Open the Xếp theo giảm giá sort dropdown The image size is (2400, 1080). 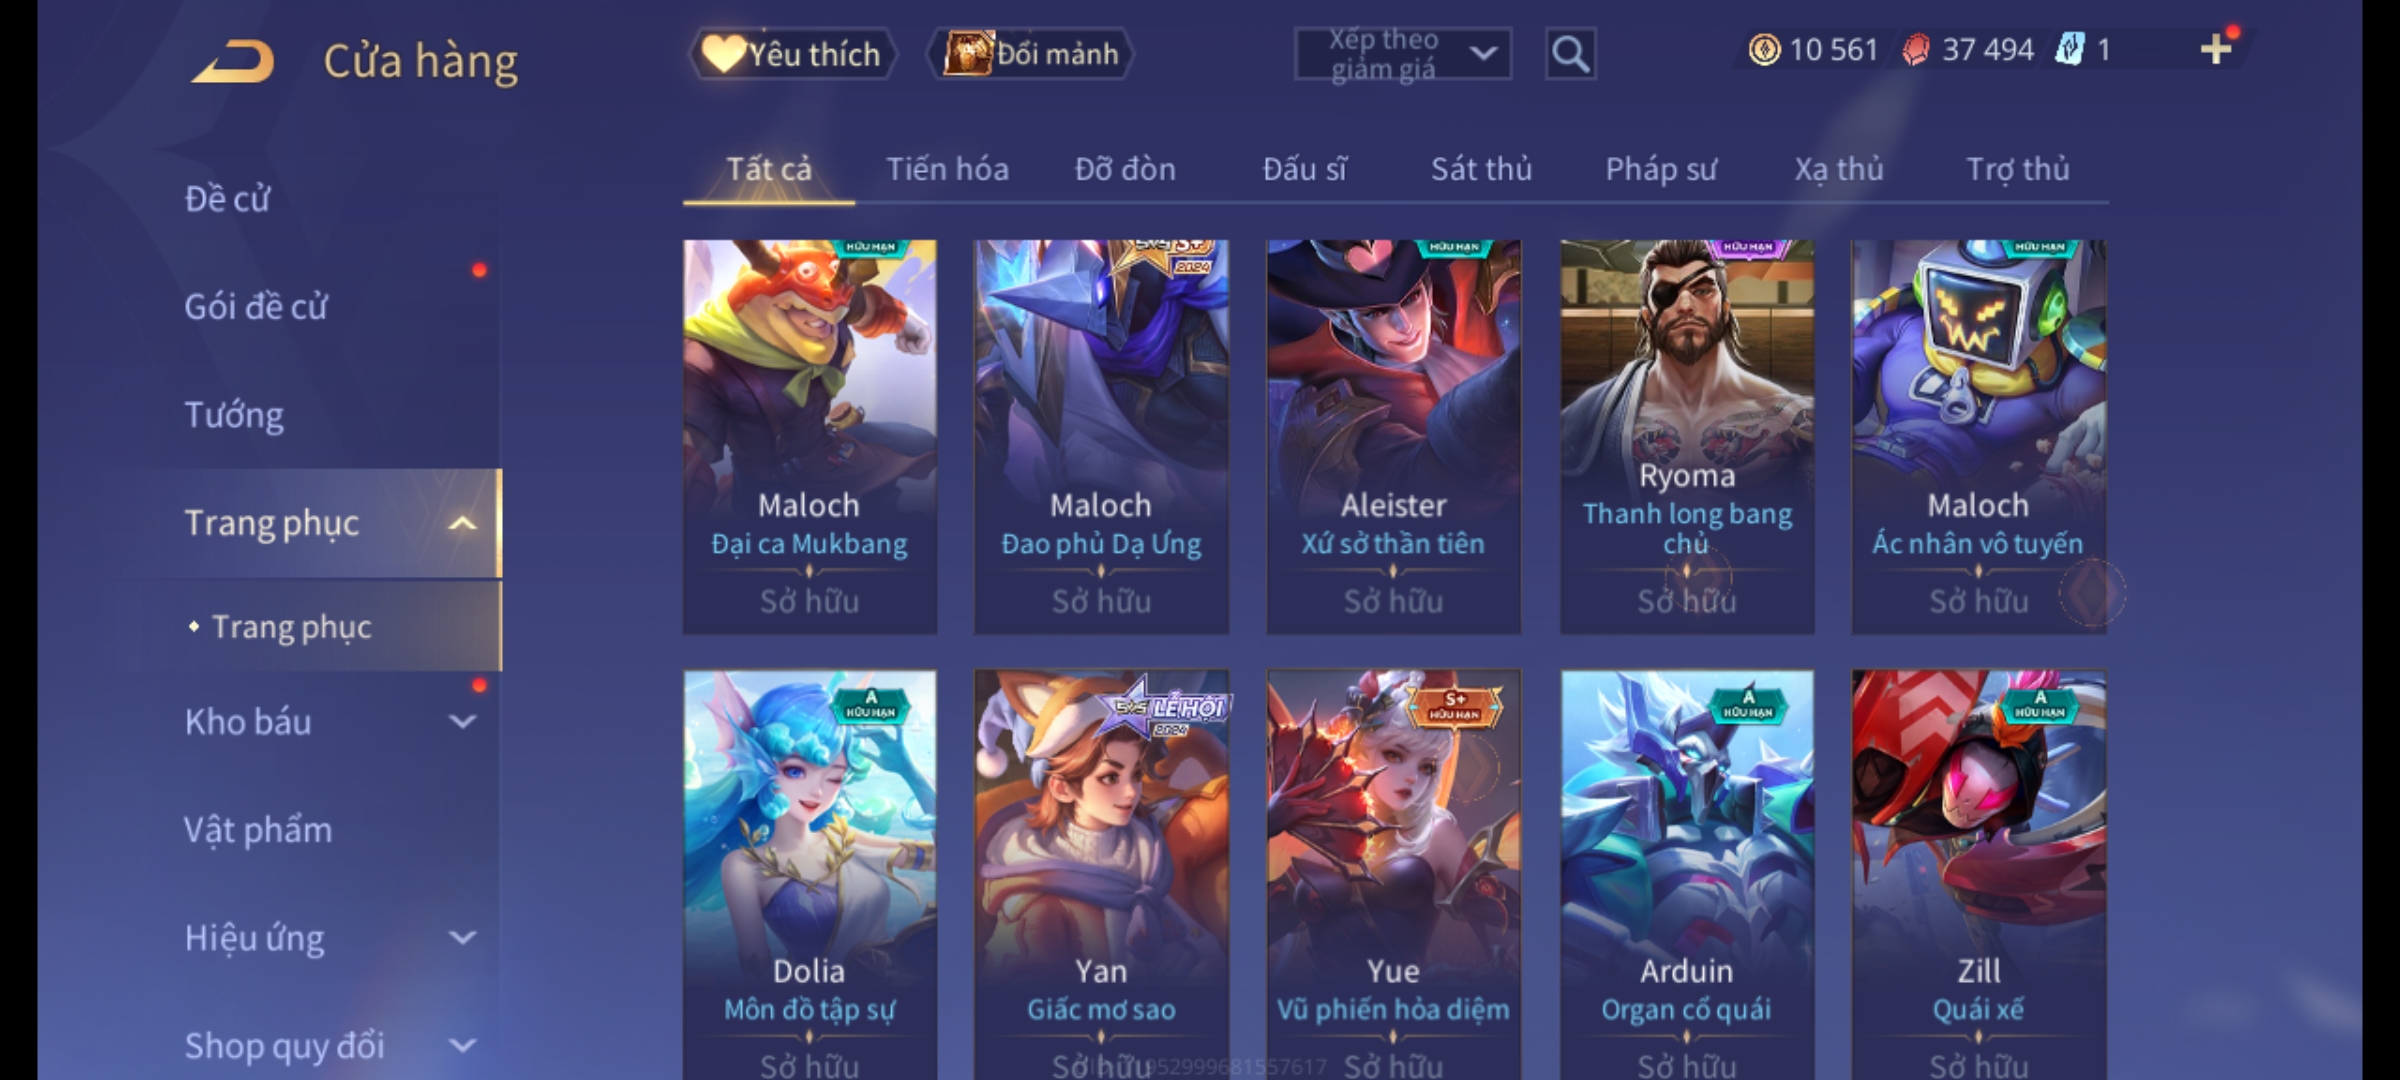tap(1403, 54)
